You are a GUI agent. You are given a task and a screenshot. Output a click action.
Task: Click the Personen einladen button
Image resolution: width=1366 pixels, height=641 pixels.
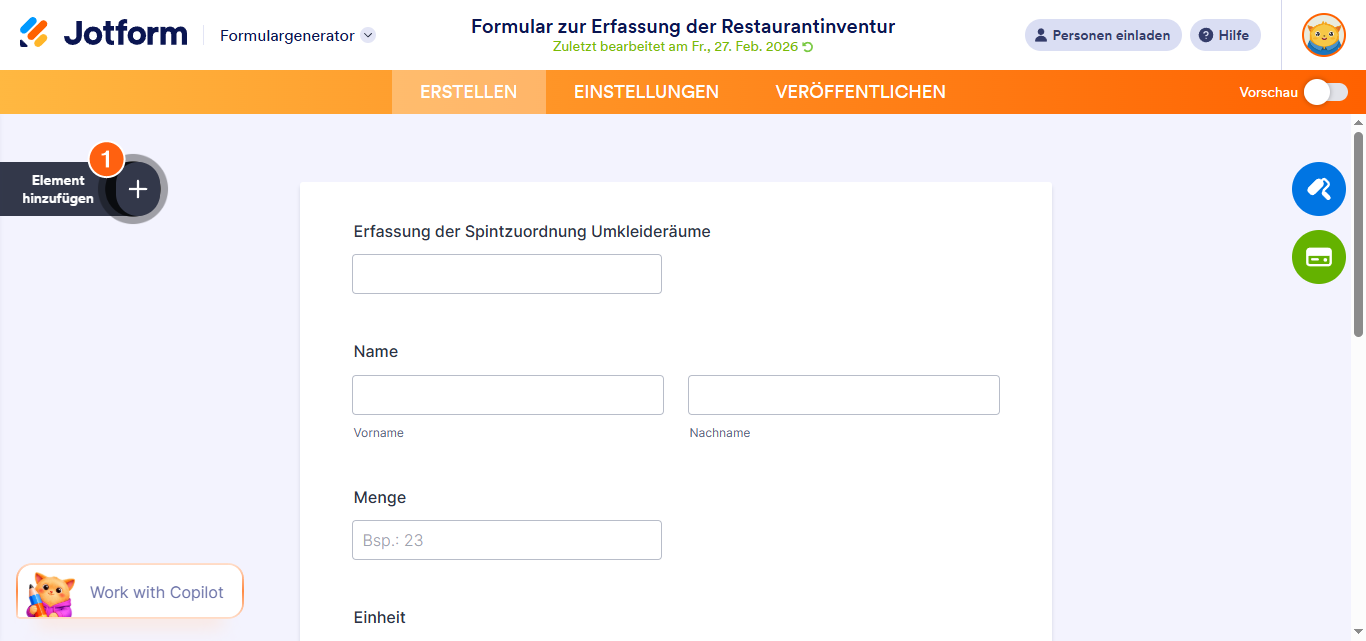[1103, 35]
